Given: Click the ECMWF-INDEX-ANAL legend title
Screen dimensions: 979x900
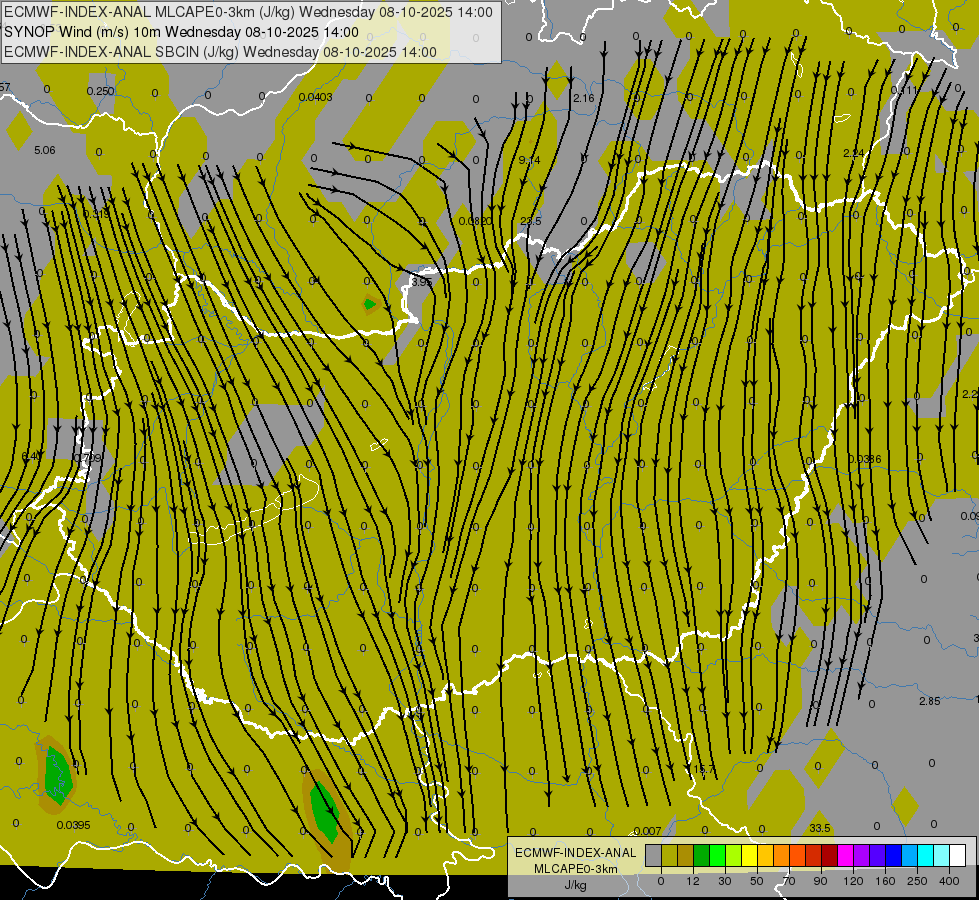Looking at the screenshot, I should point(575,853).
